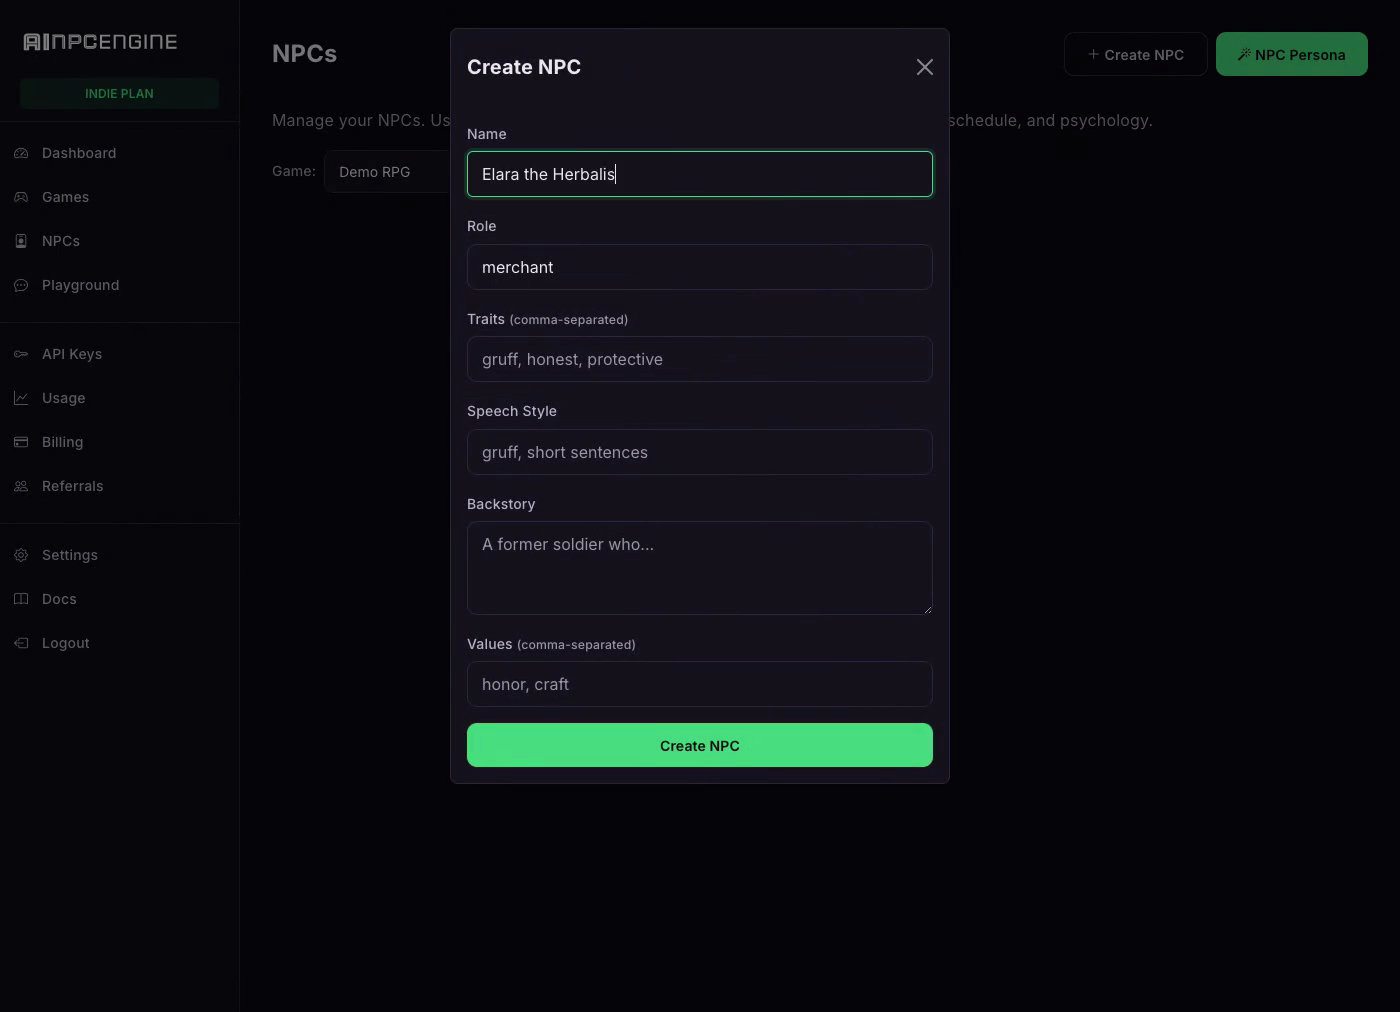
Task: Open Docs book icon
Action: pyautogui.click(x=21, y=599)
